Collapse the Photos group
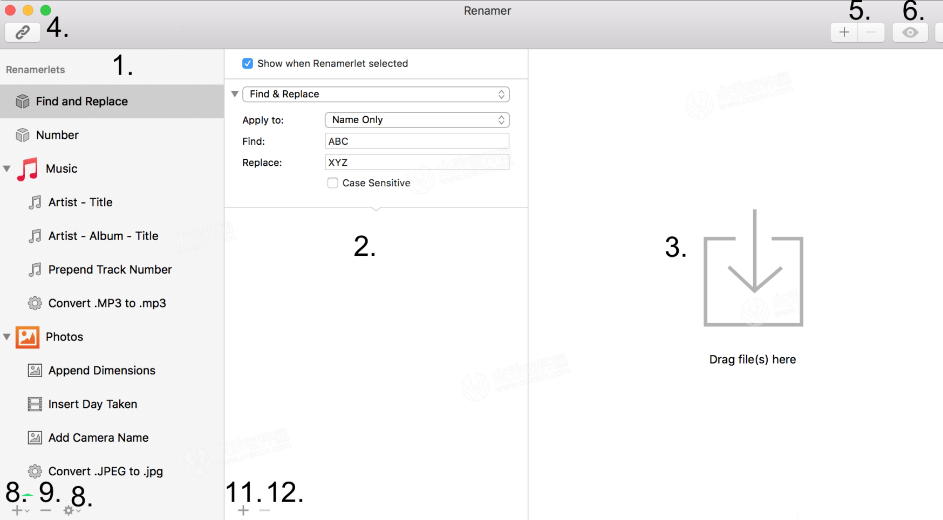The height and width of the screenshot is (520, 943). pos(7,337)
